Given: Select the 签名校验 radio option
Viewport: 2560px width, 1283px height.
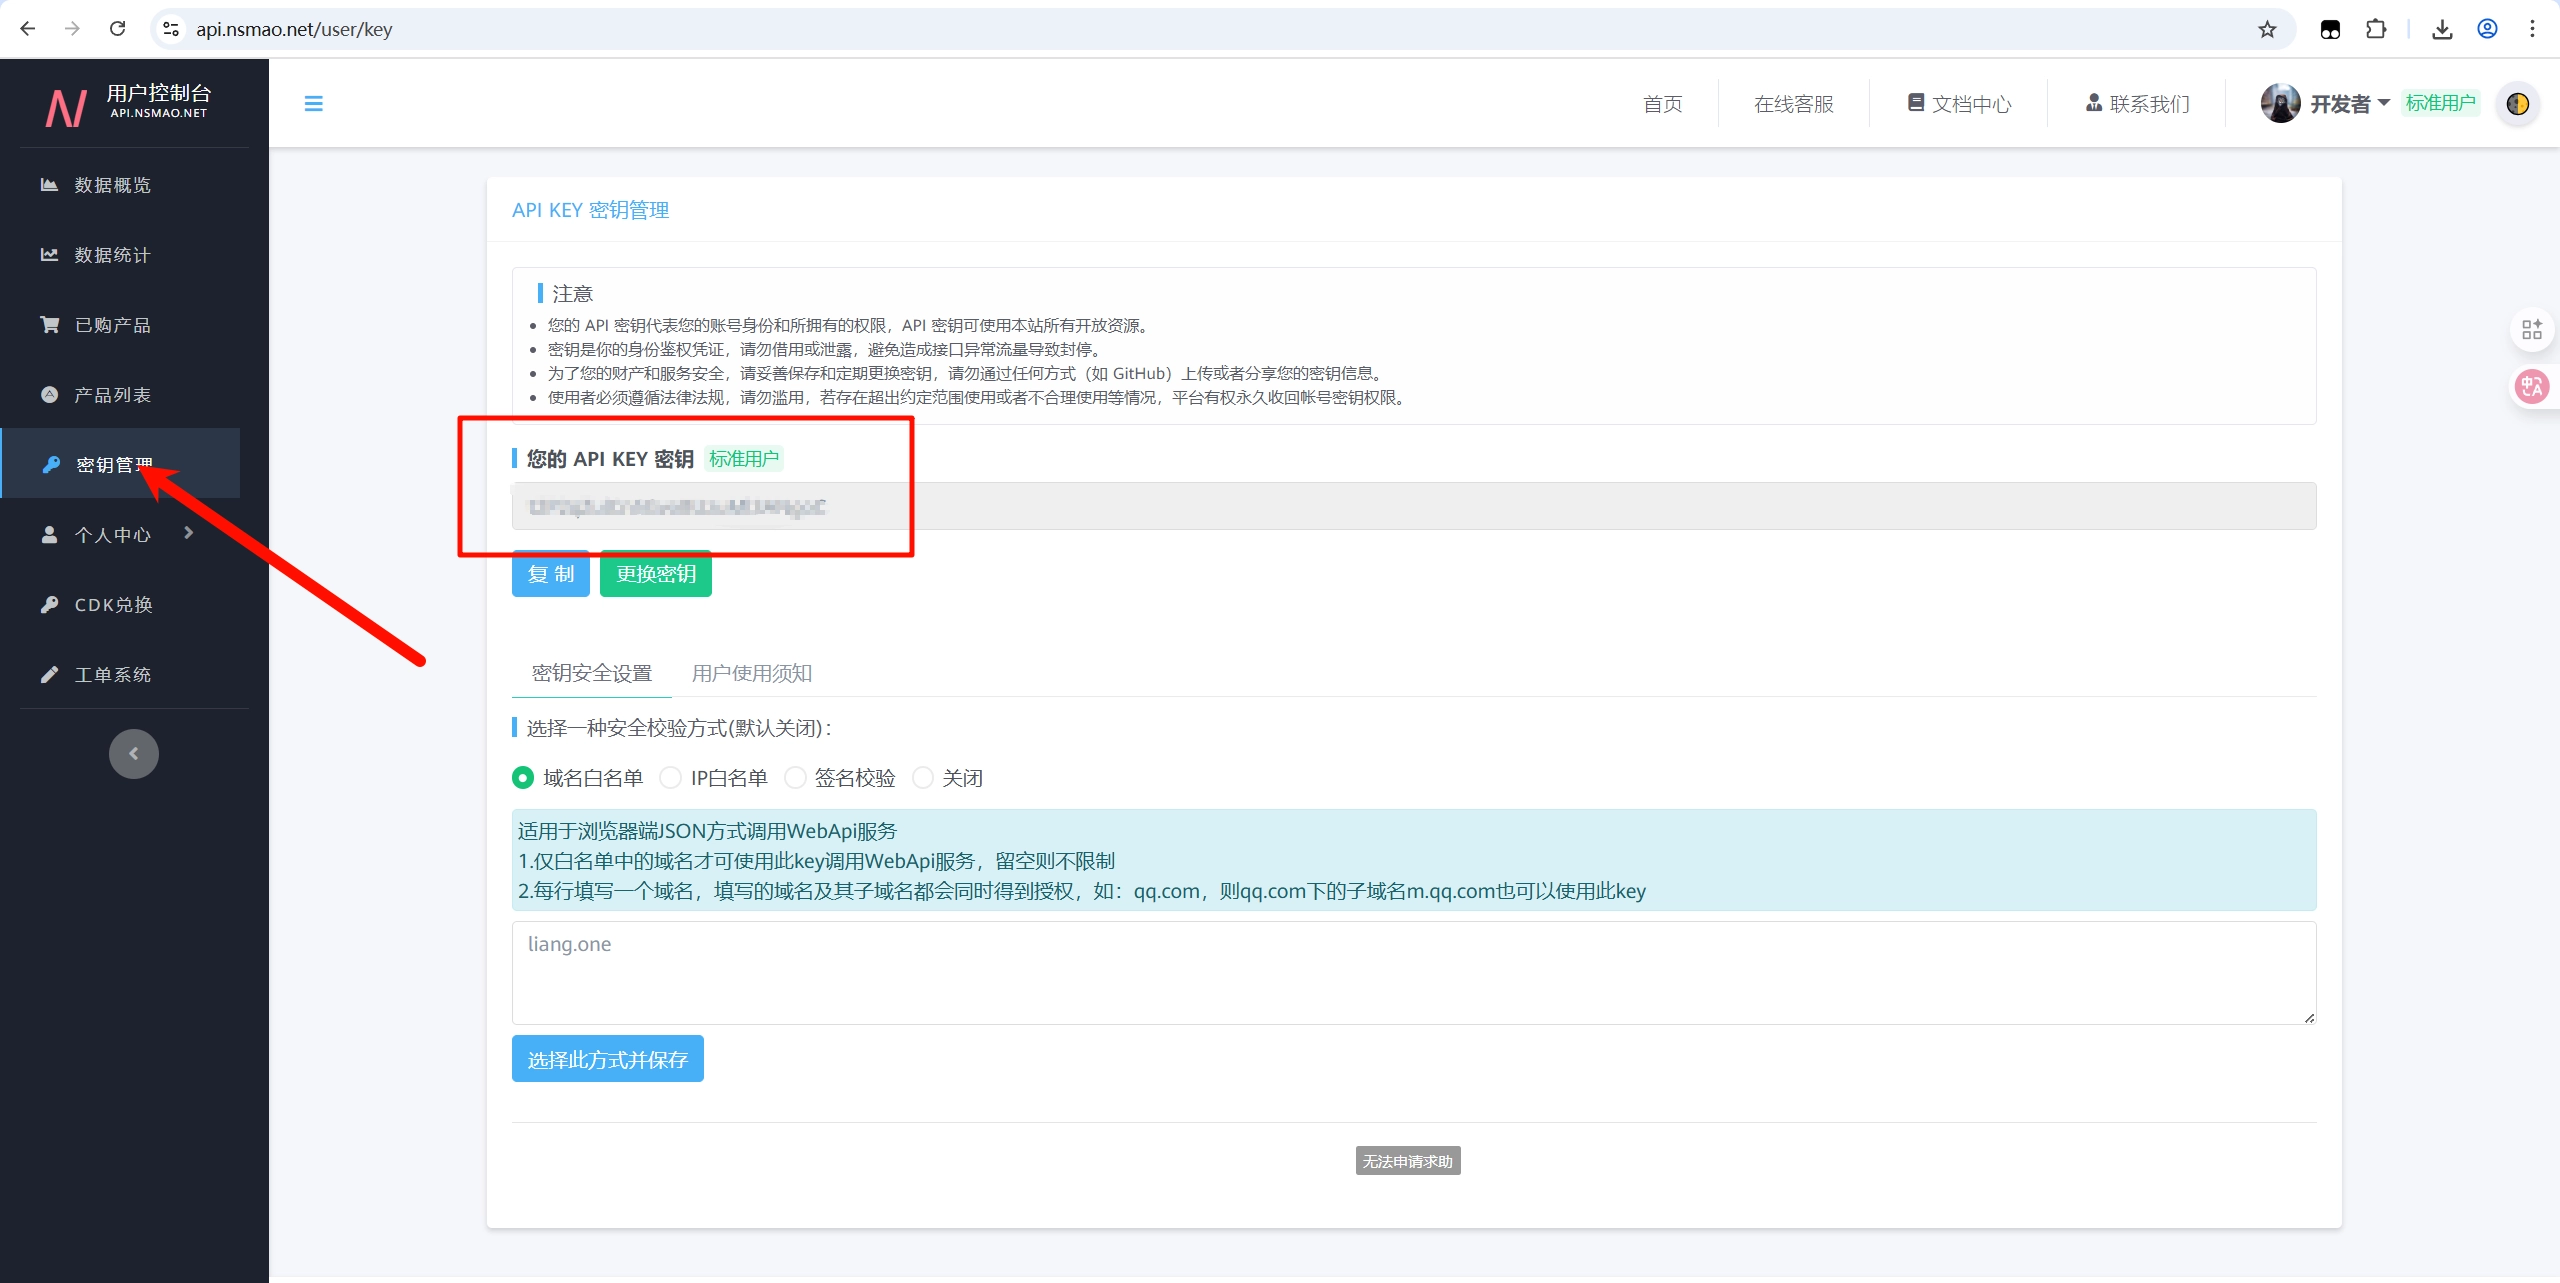Looking at the screenshot, I should [795, 778].
